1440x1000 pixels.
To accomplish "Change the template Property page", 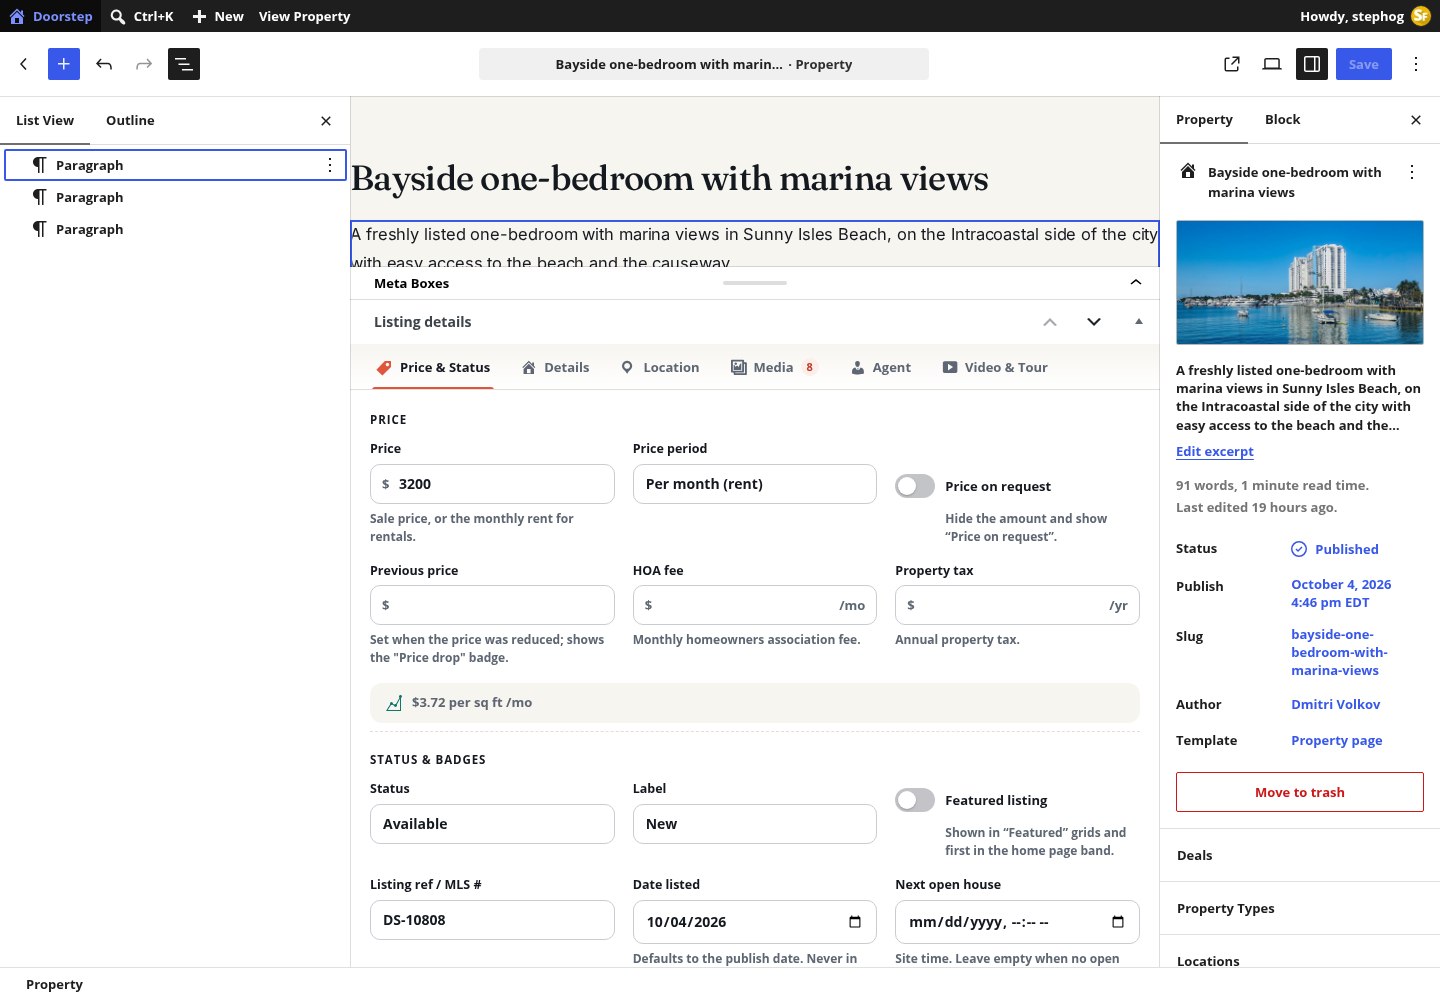I will point(1336,740).
